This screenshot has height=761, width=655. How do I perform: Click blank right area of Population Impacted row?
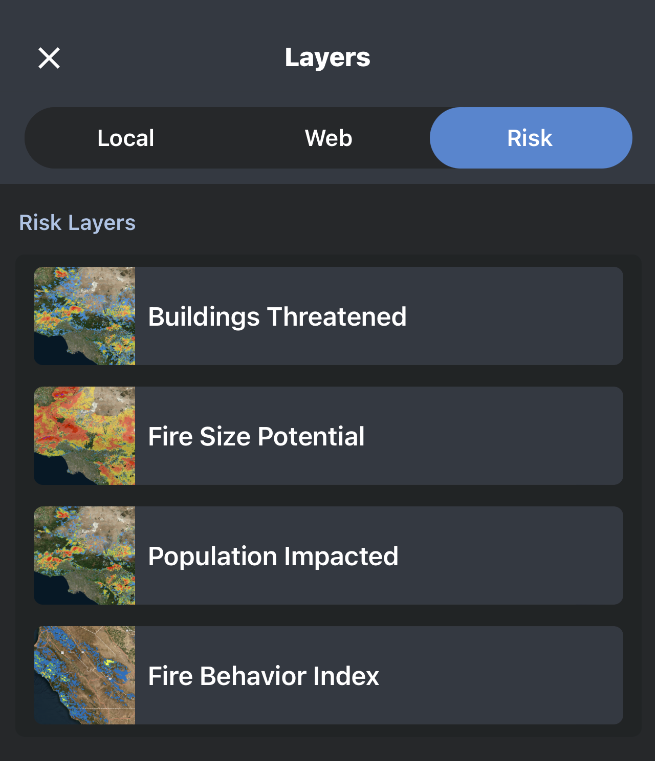540,556
